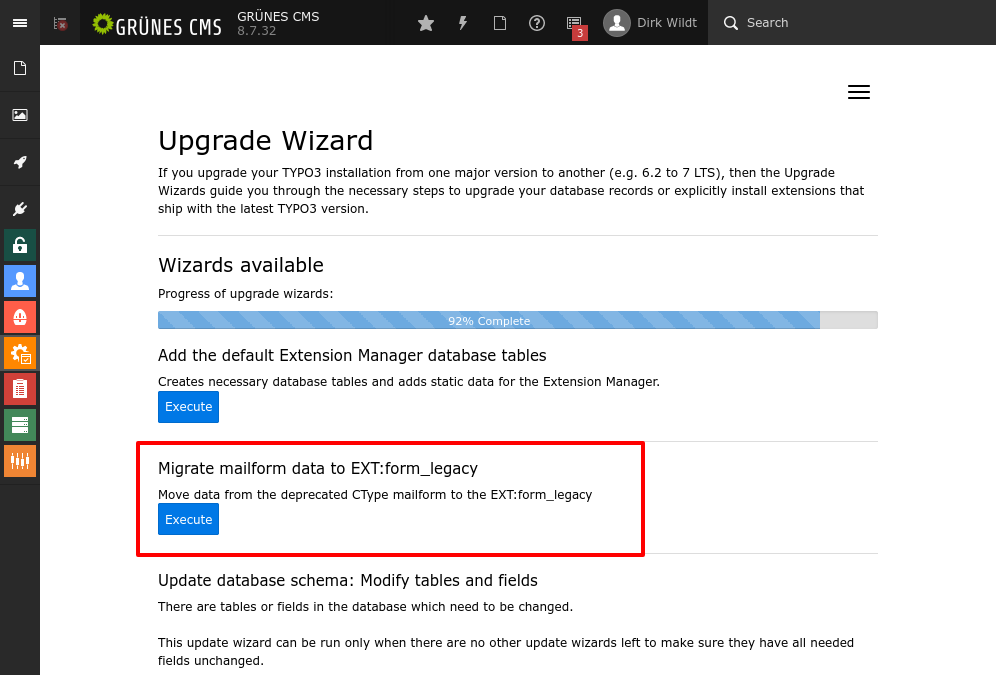The image size is (996, 675).
Task: Open the recent documents icon in the top bar
Action: [500, 23]
